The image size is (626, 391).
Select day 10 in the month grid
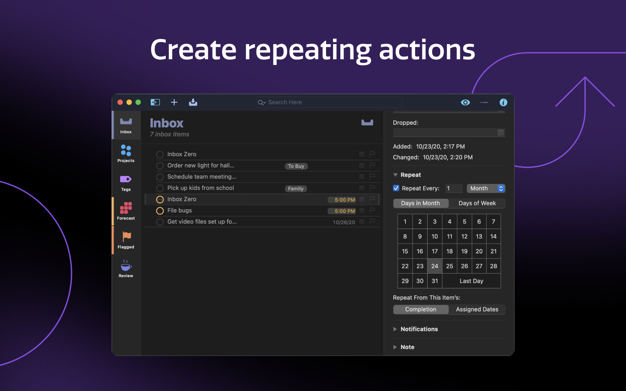[434, 236]
